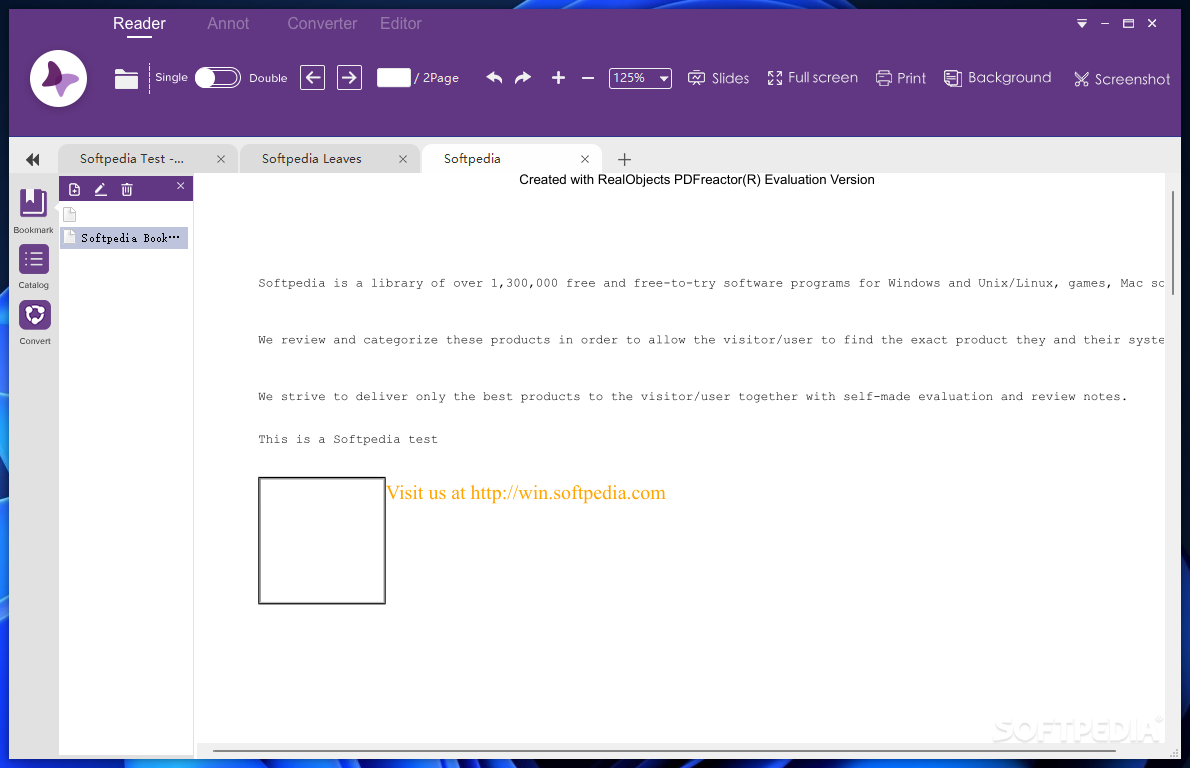Start Slides presentation mode

click(718, 78)
